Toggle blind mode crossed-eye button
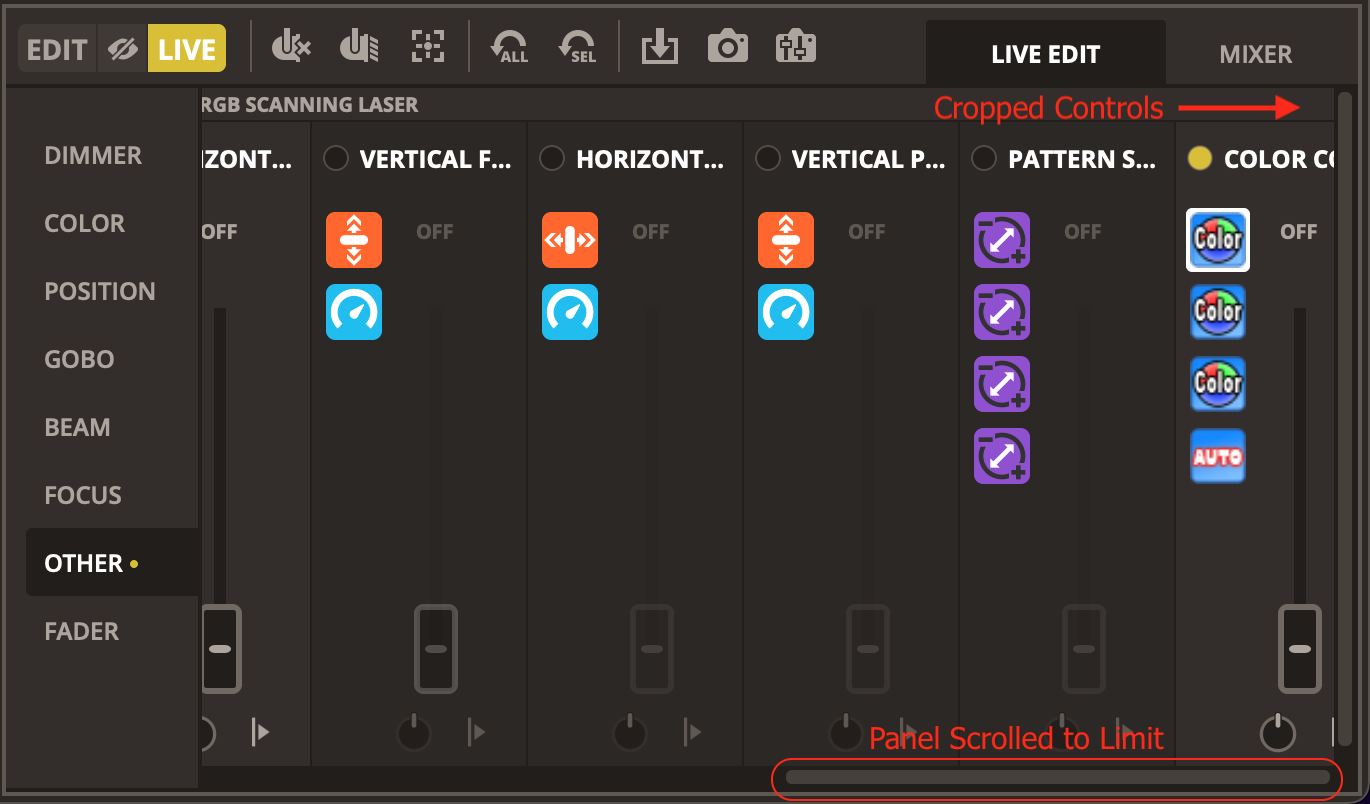 (x=123, y=49)
